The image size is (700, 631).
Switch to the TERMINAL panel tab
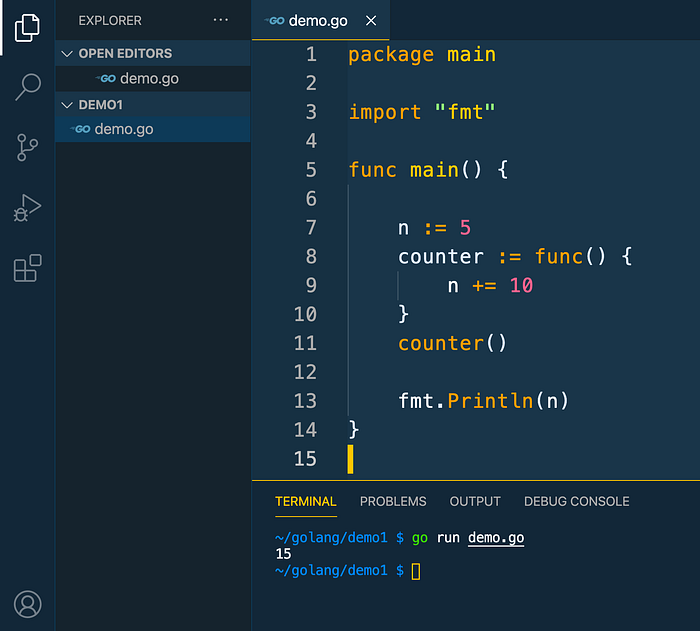pyautogui.click(x=306, y=501)
